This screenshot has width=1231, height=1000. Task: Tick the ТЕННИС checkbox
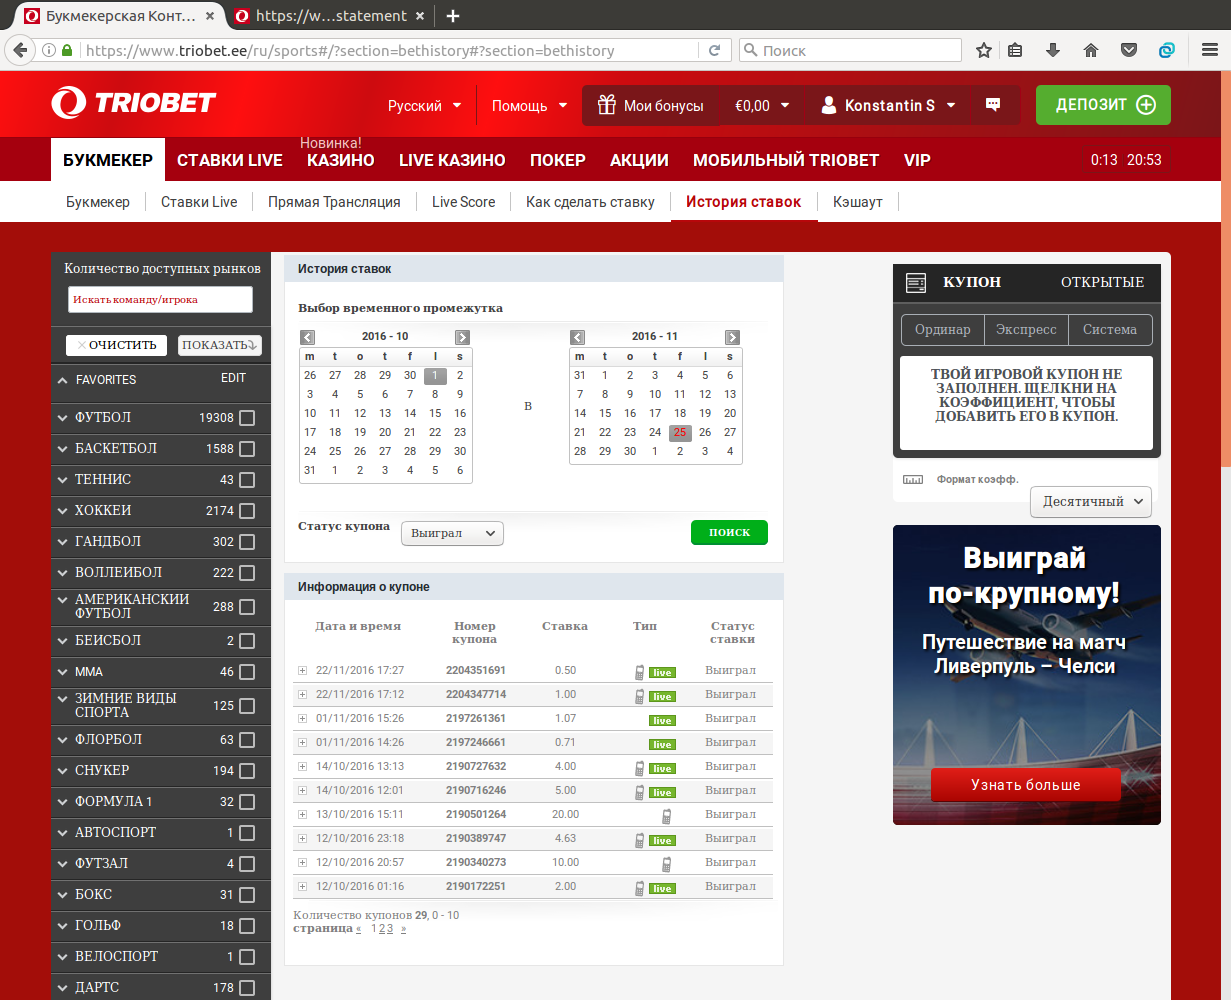click(247, 480)
